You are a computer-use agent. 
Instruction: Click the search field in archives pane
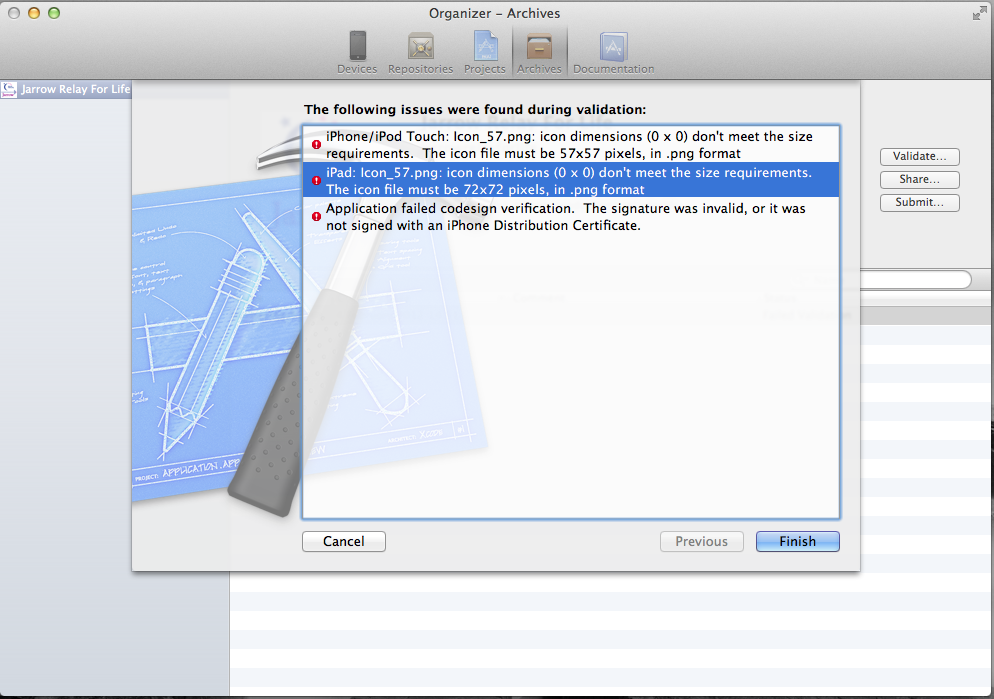915,279
